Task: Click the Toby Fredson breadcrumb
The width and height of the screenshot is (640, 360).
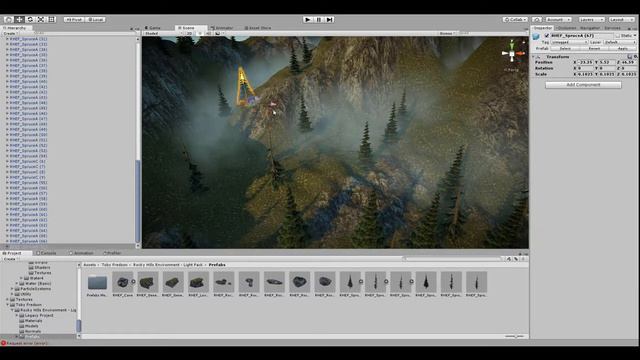Action: click(x=114, y=264)
